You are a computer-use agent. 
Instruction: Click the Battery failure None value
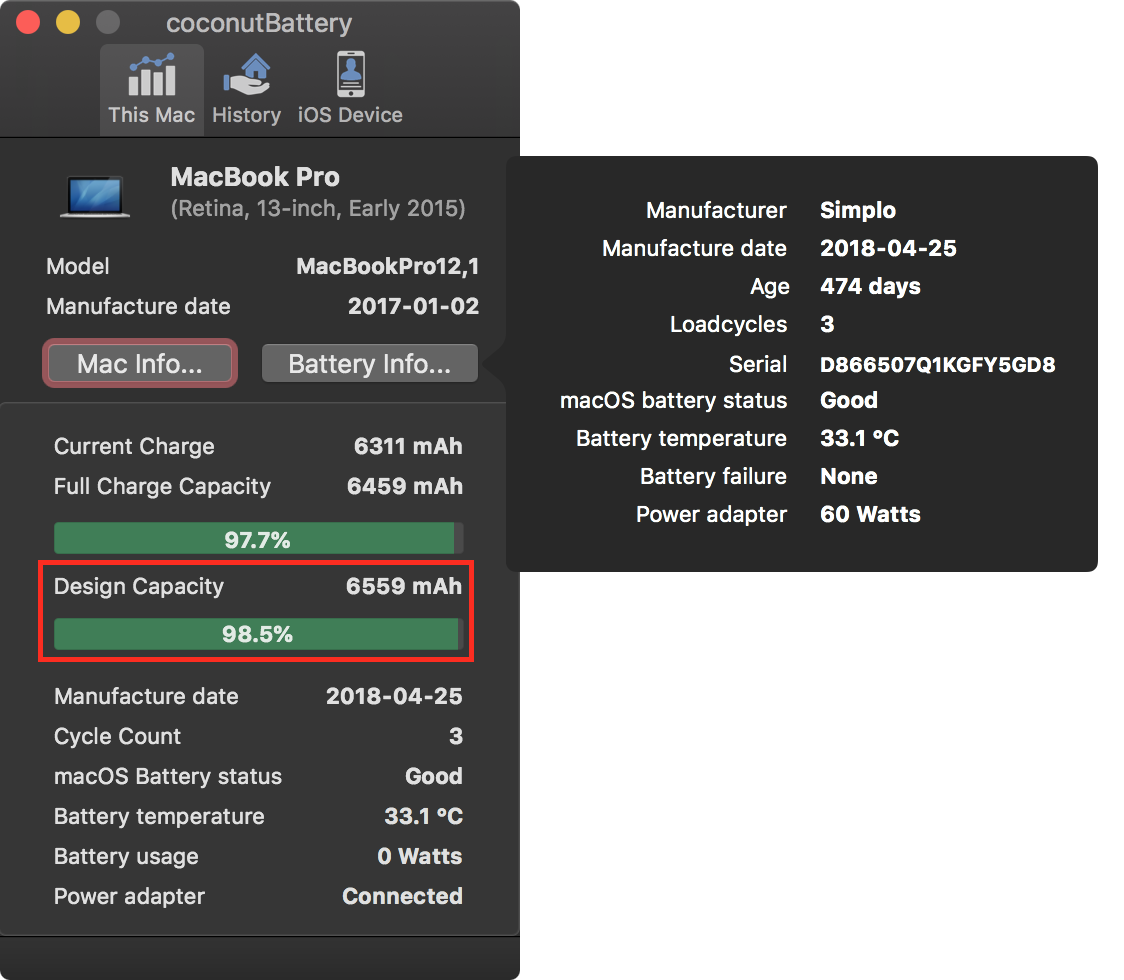pyautogui.click(x=849, y=476)
